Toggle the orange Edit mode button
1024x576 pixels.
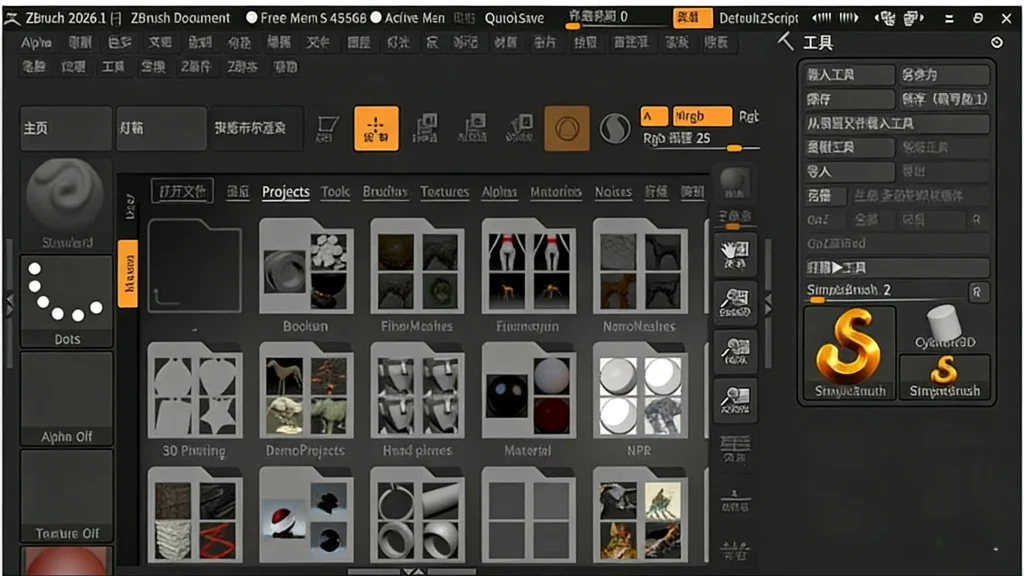(375, 129)
